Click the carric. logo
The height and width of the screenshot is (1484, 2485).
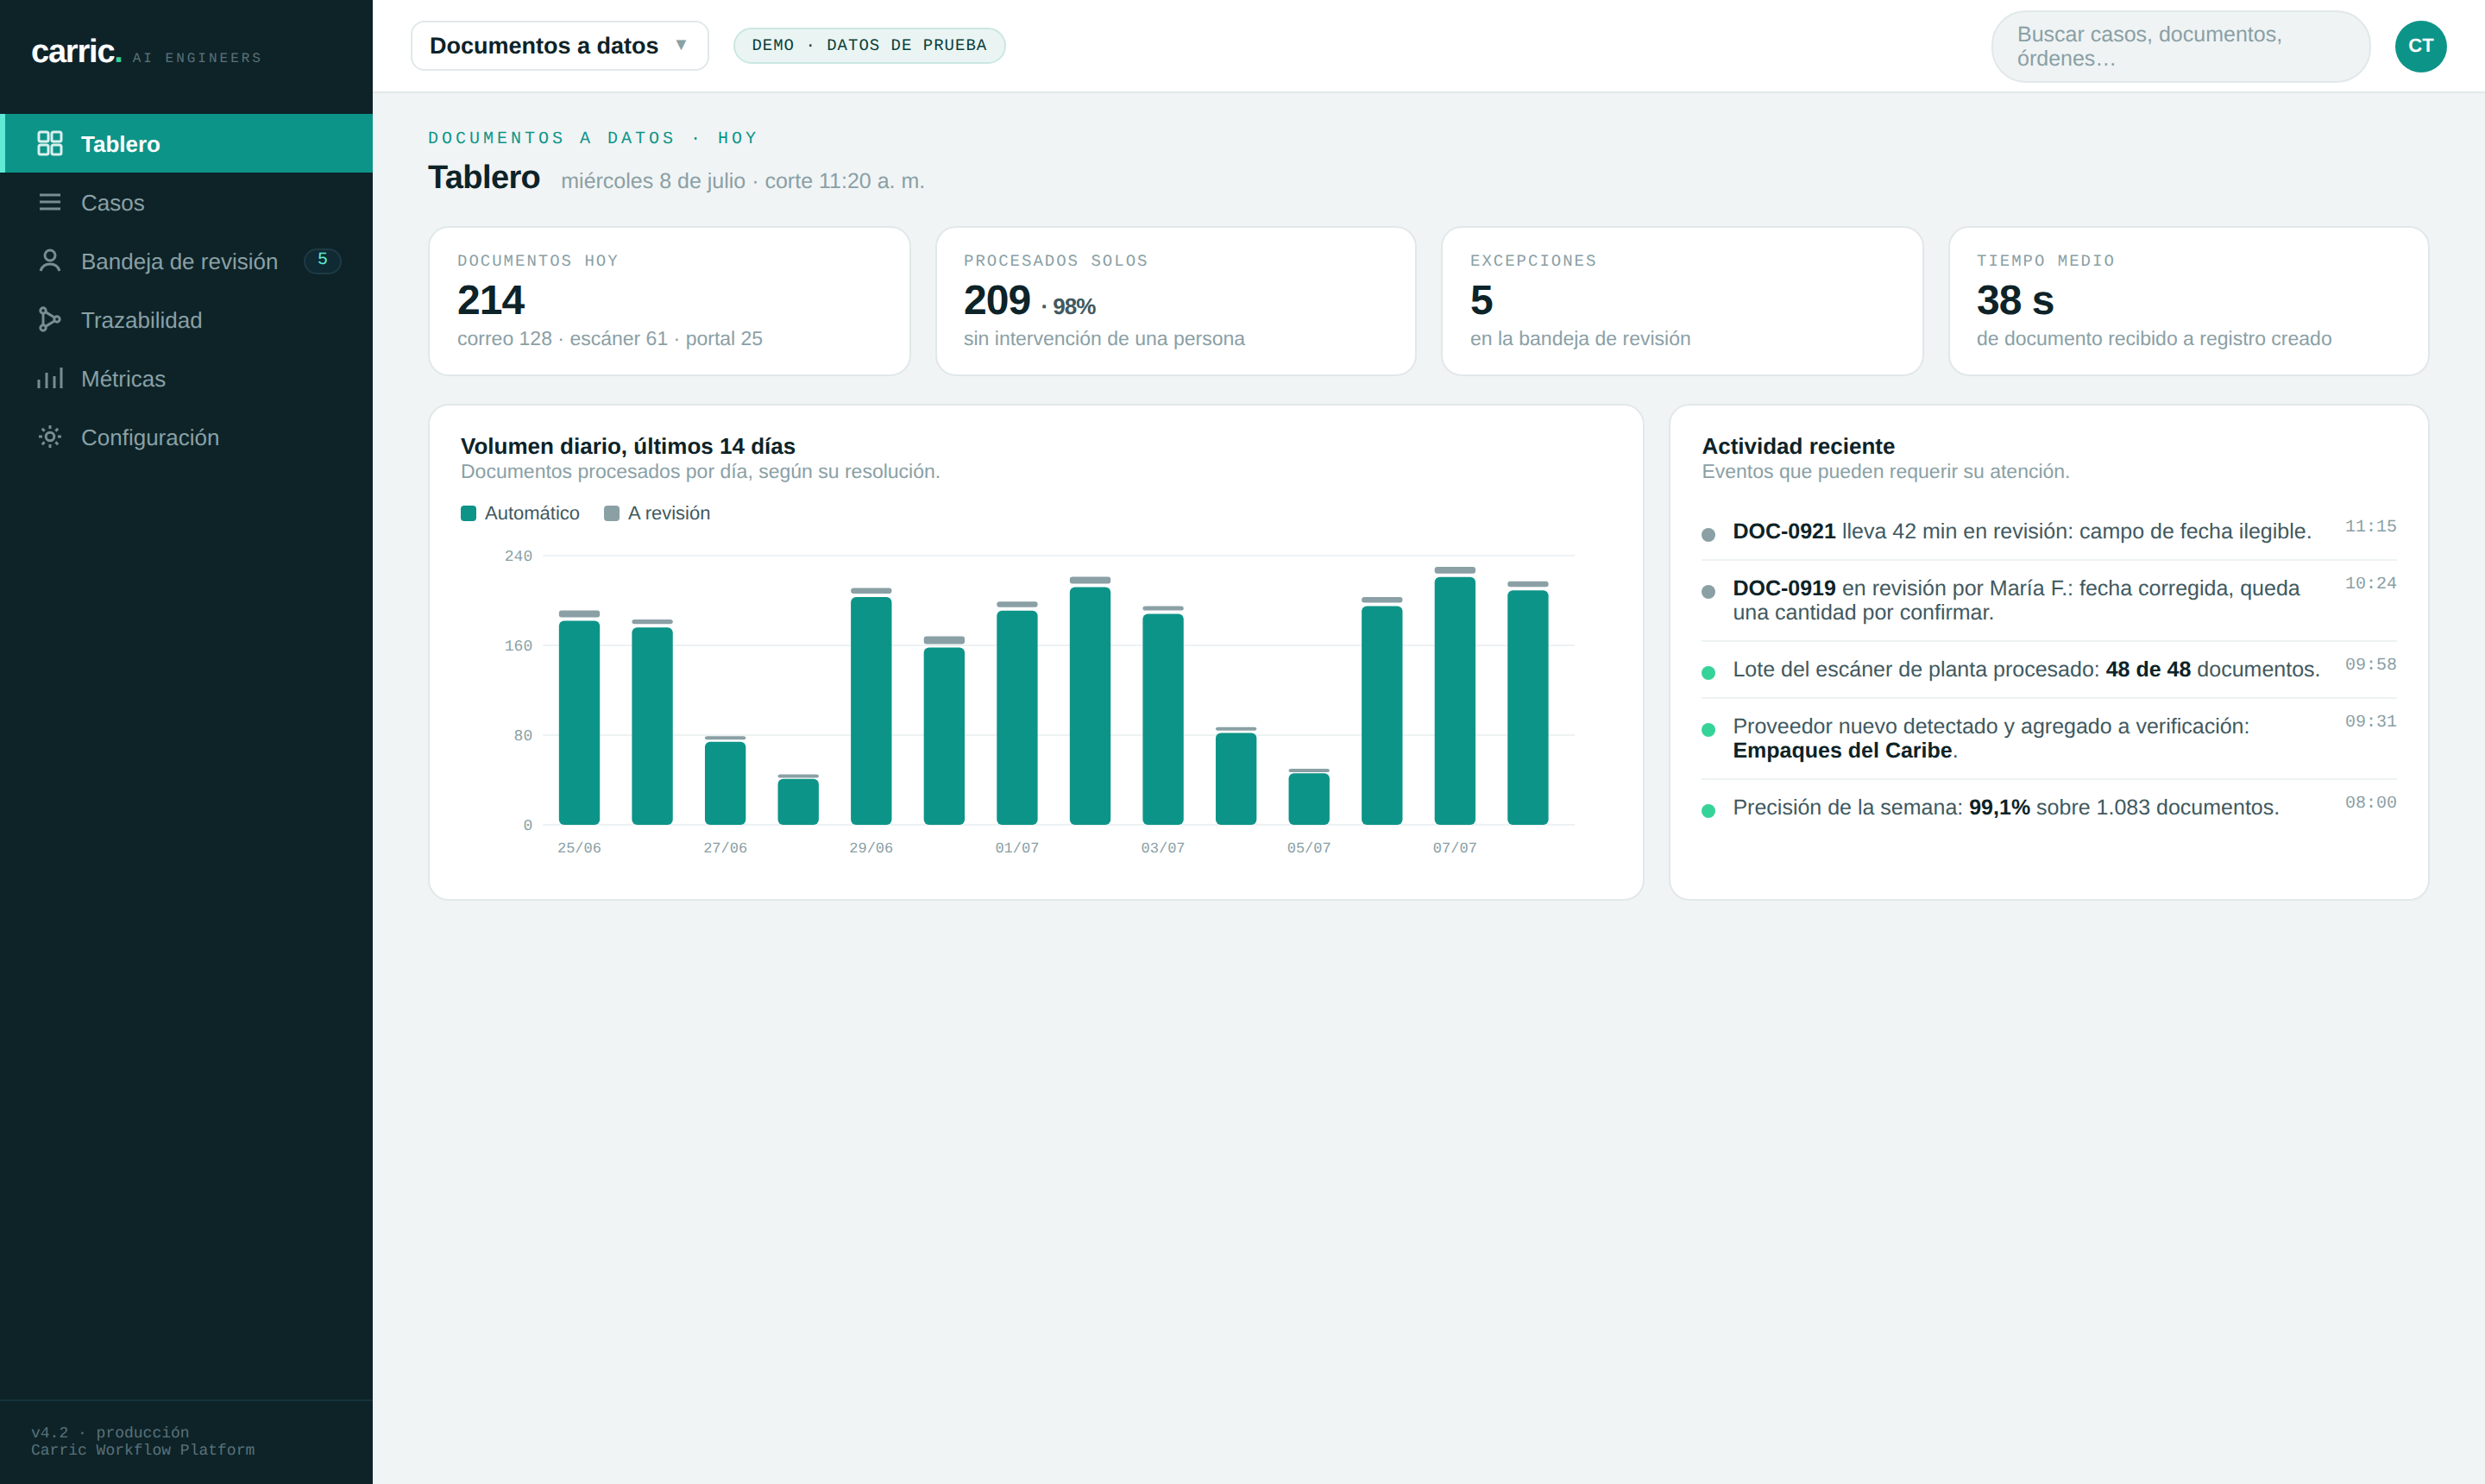click(x=76, y=51)
